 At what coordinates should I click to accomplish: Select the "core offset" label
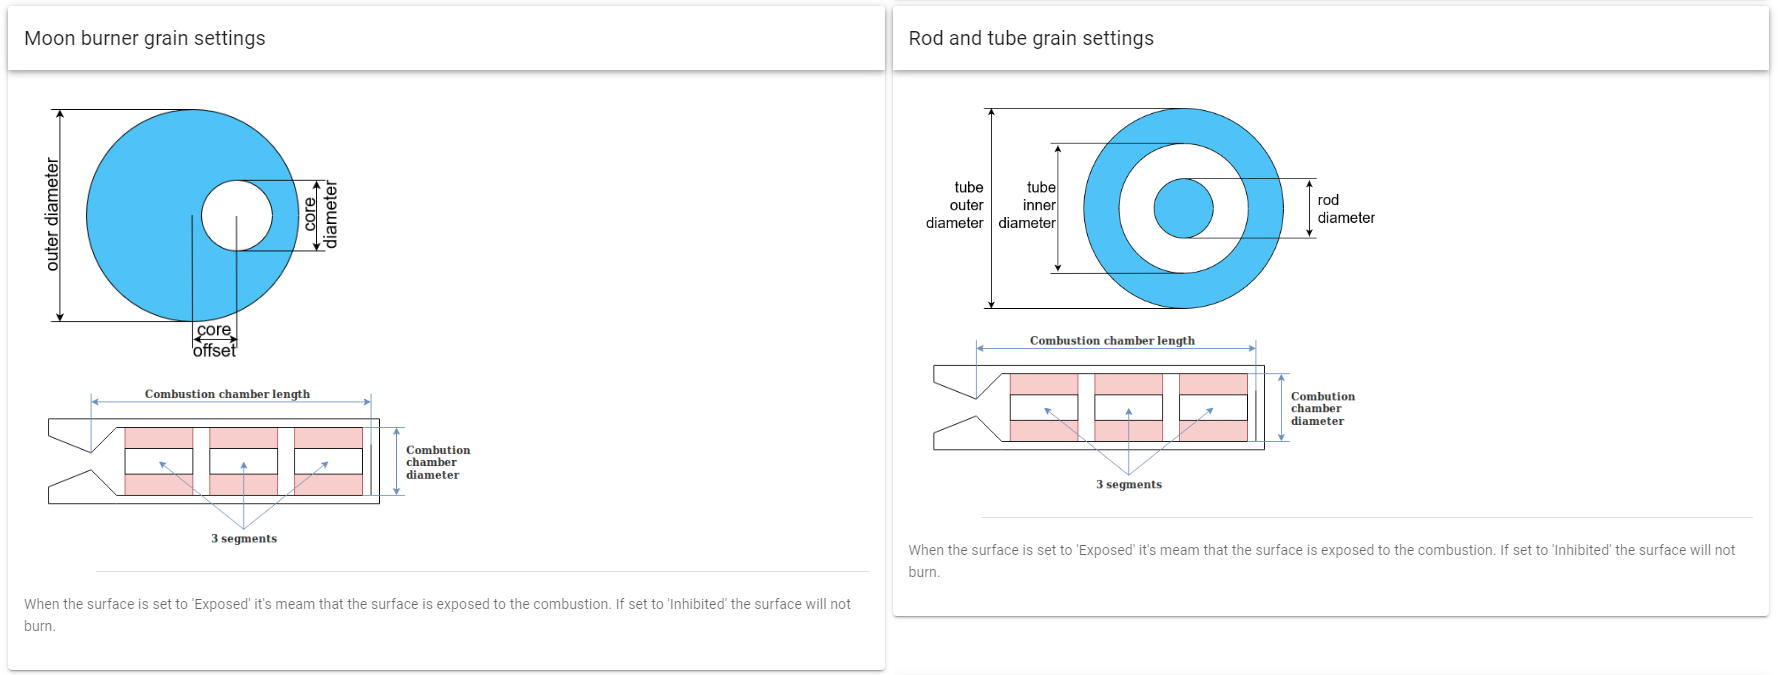coord(214,340)
